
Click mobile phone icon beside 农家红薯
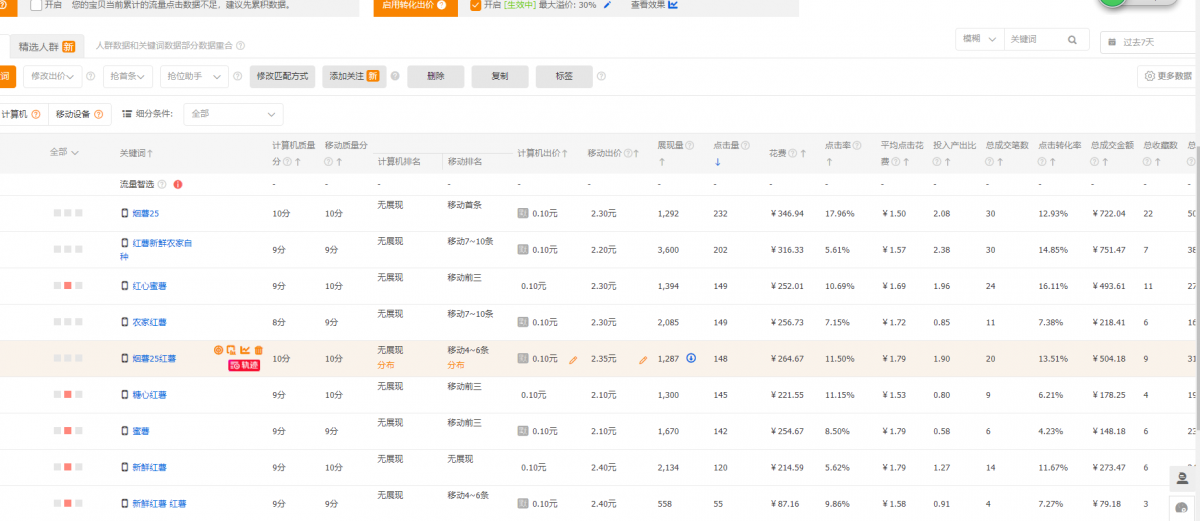(x=125, y=322)
